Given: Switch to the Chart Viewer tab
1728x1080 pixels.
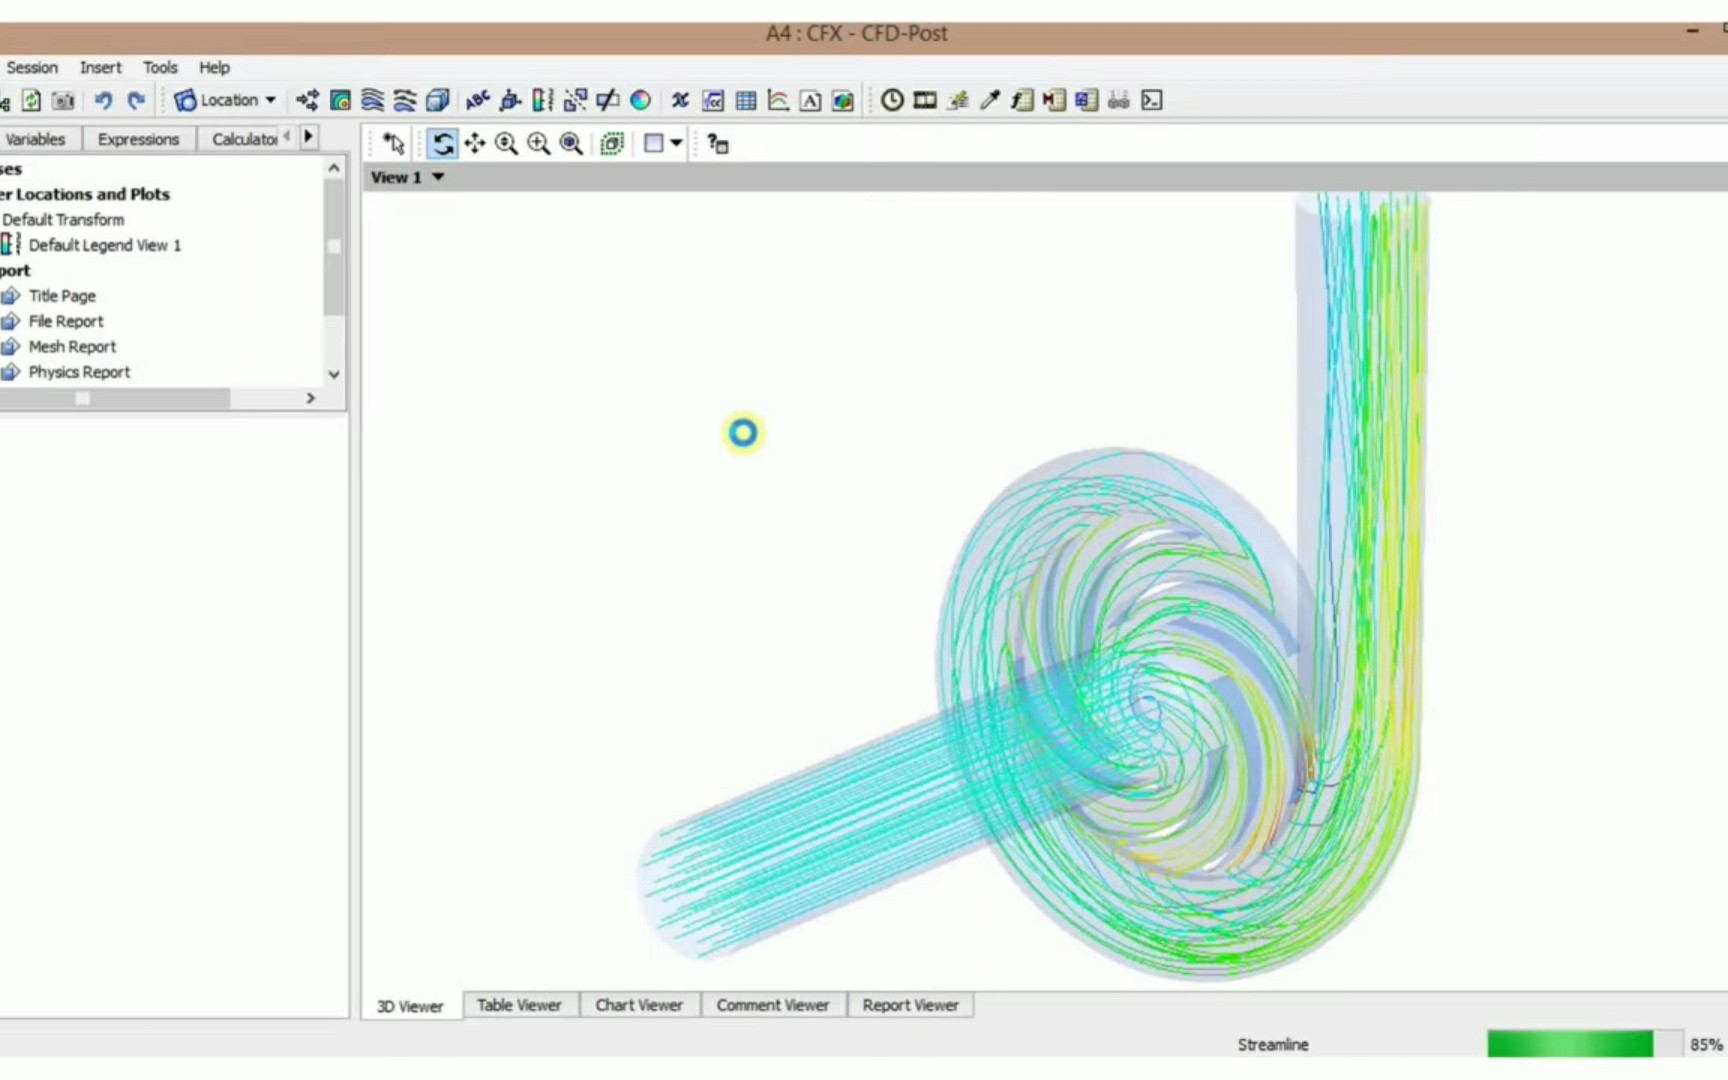Looking at the screenshot, I should point(639,1005).
